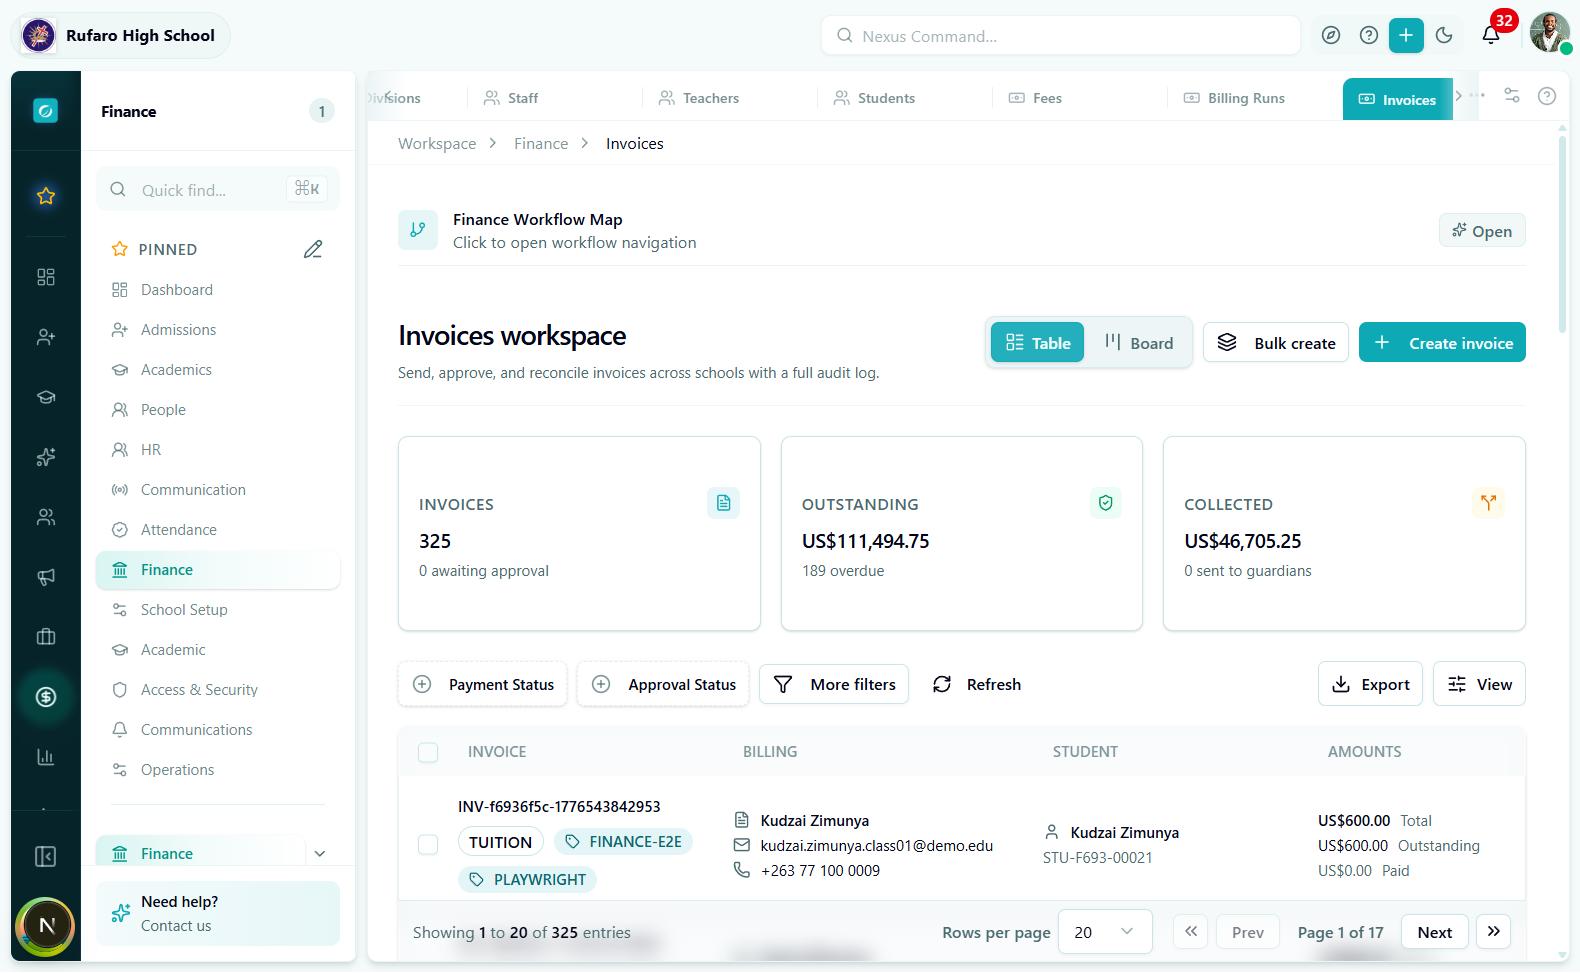
Task: Focus the Nexus Command search field
Action: [x=1061, y=36]
